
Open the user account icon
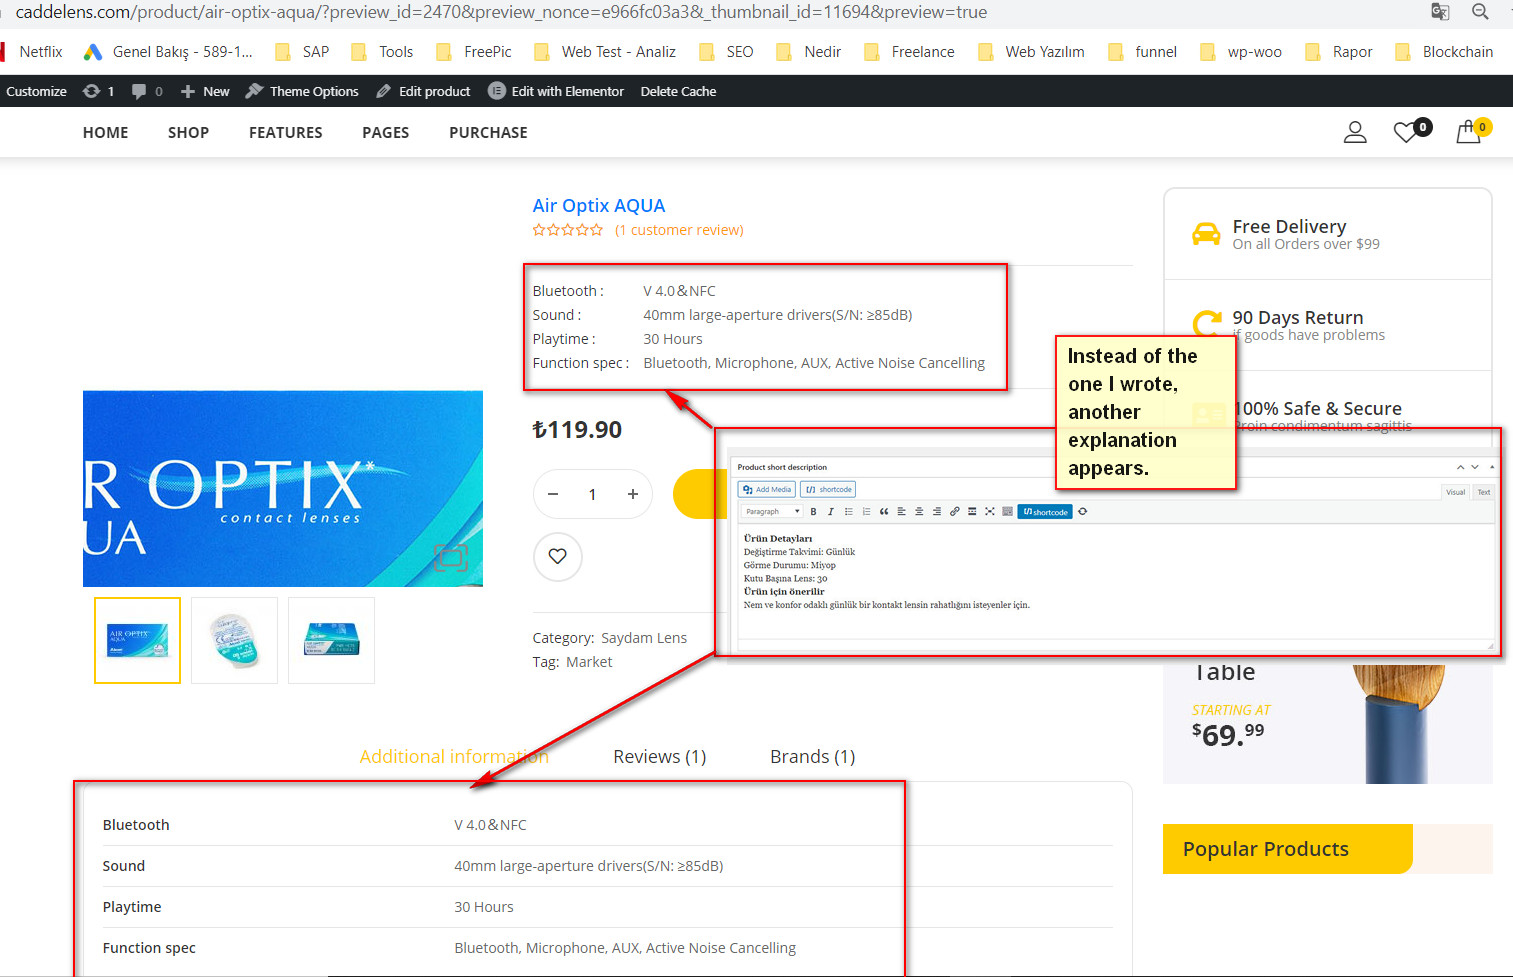1355,132
